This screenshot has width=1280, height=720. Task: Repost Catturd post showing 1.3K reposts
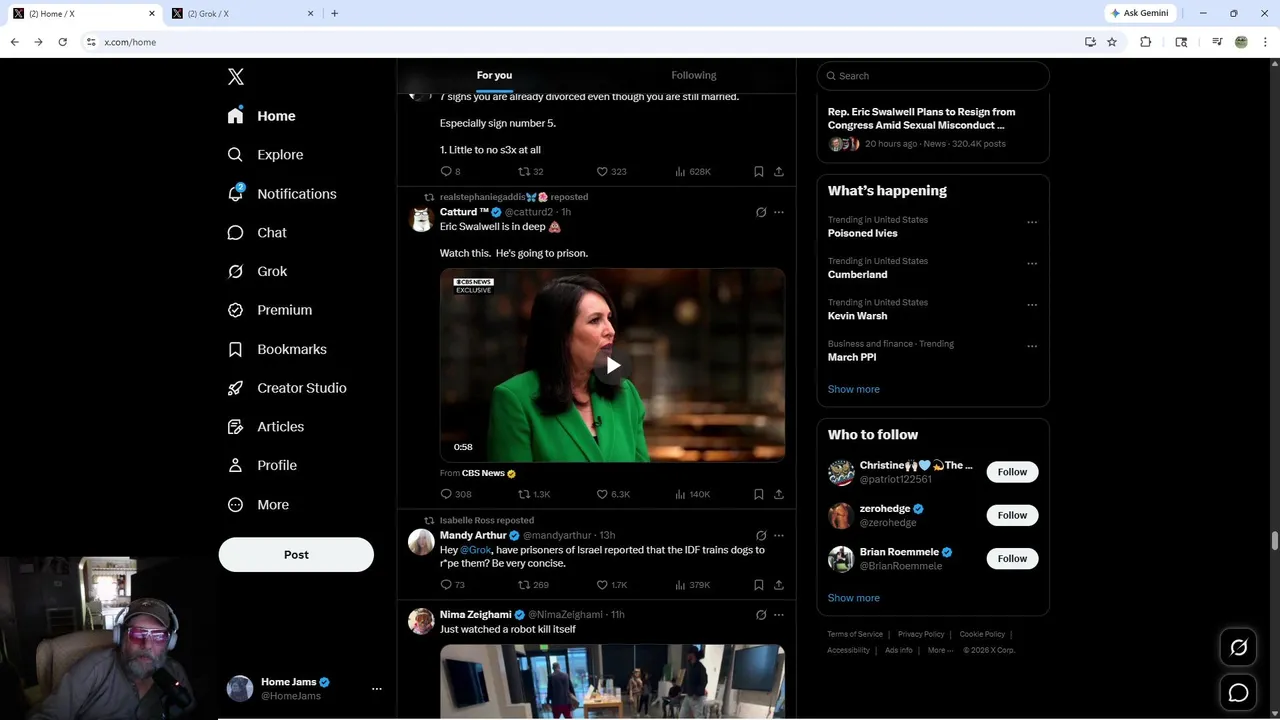(x=534, y=494)
